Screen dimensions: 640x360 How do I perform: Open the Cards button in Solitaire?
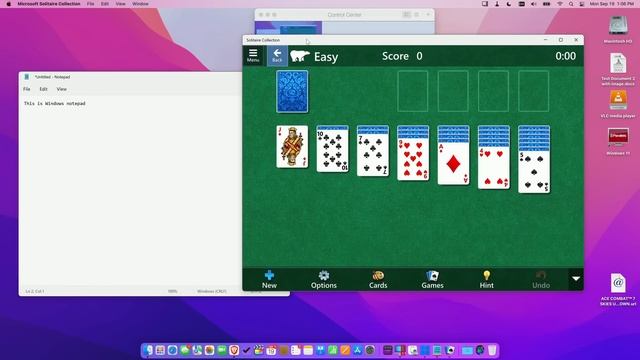click(x=378, y=280)
